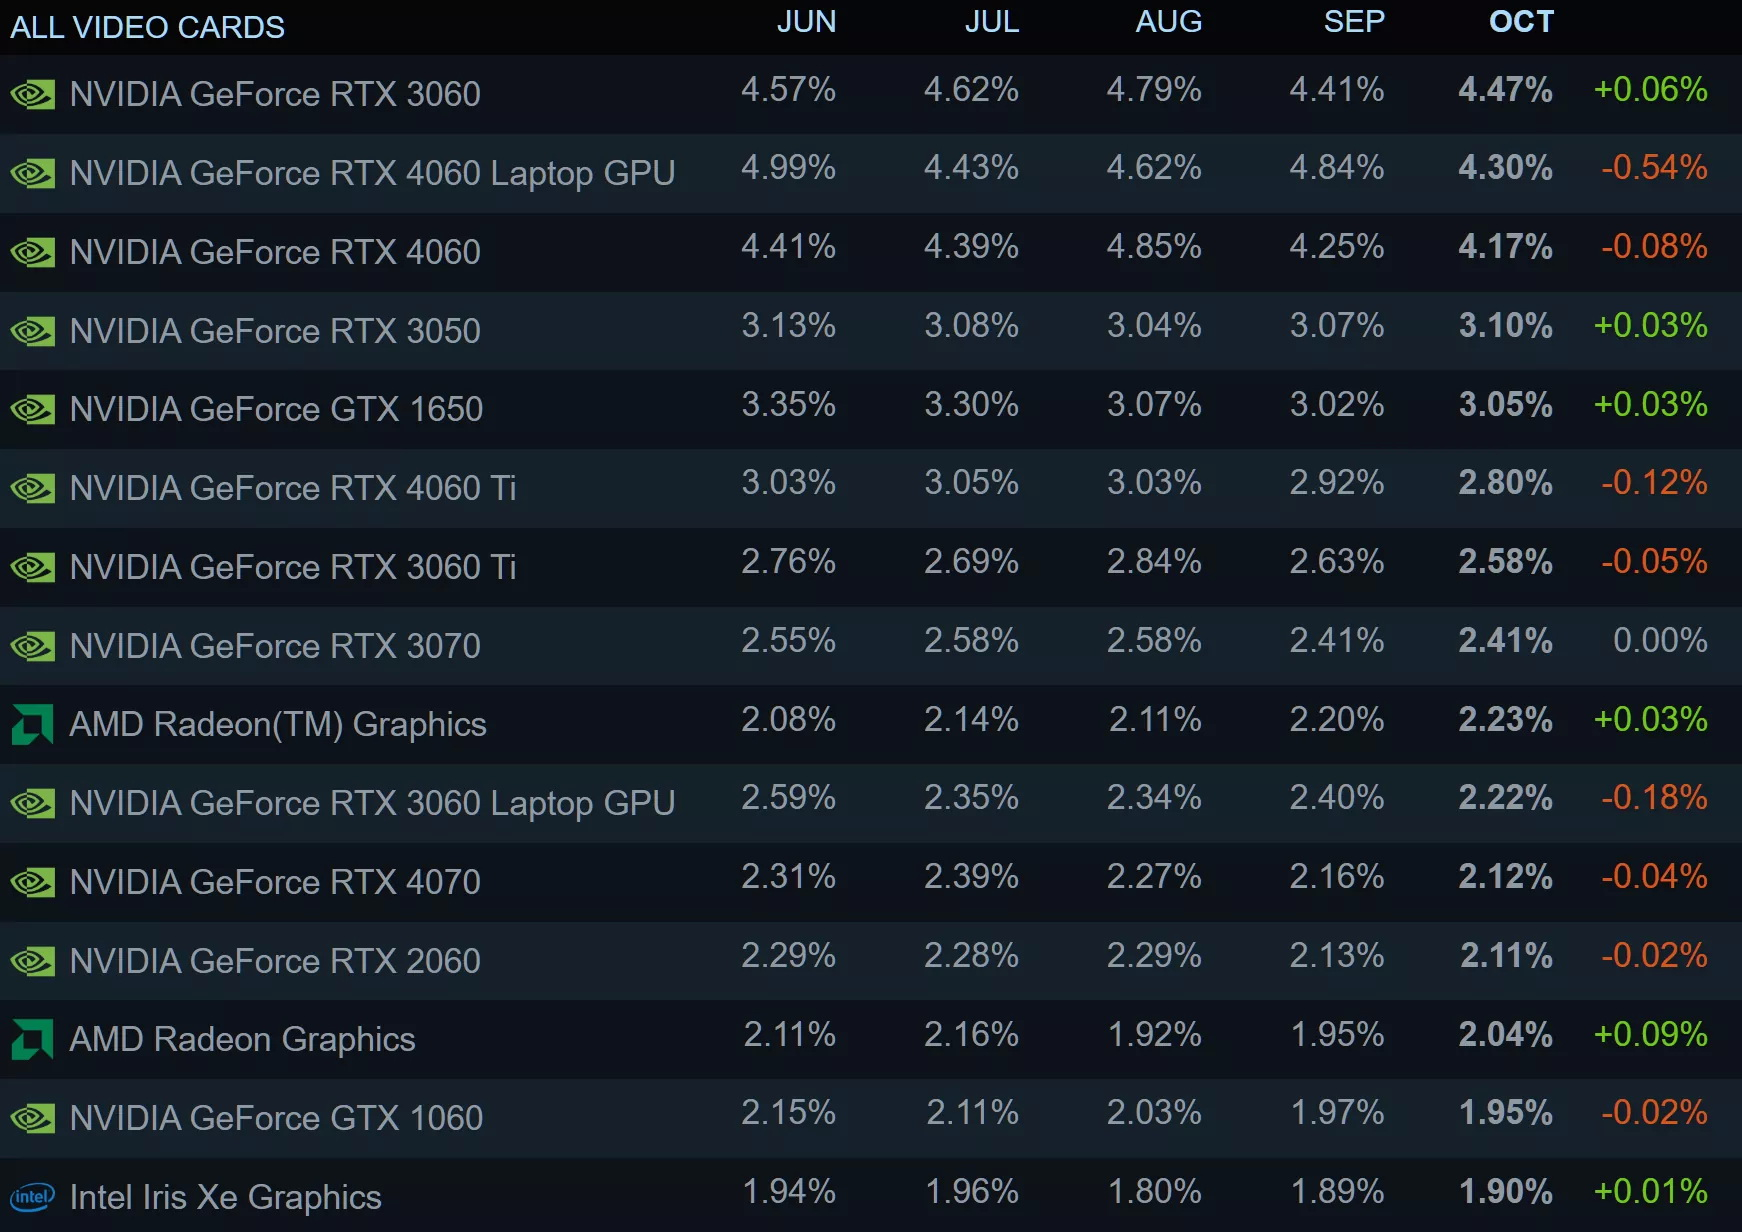Click the NVIDIA icon next to GTX 1650
1742x1232 pixels.
(x=32, y=410)
